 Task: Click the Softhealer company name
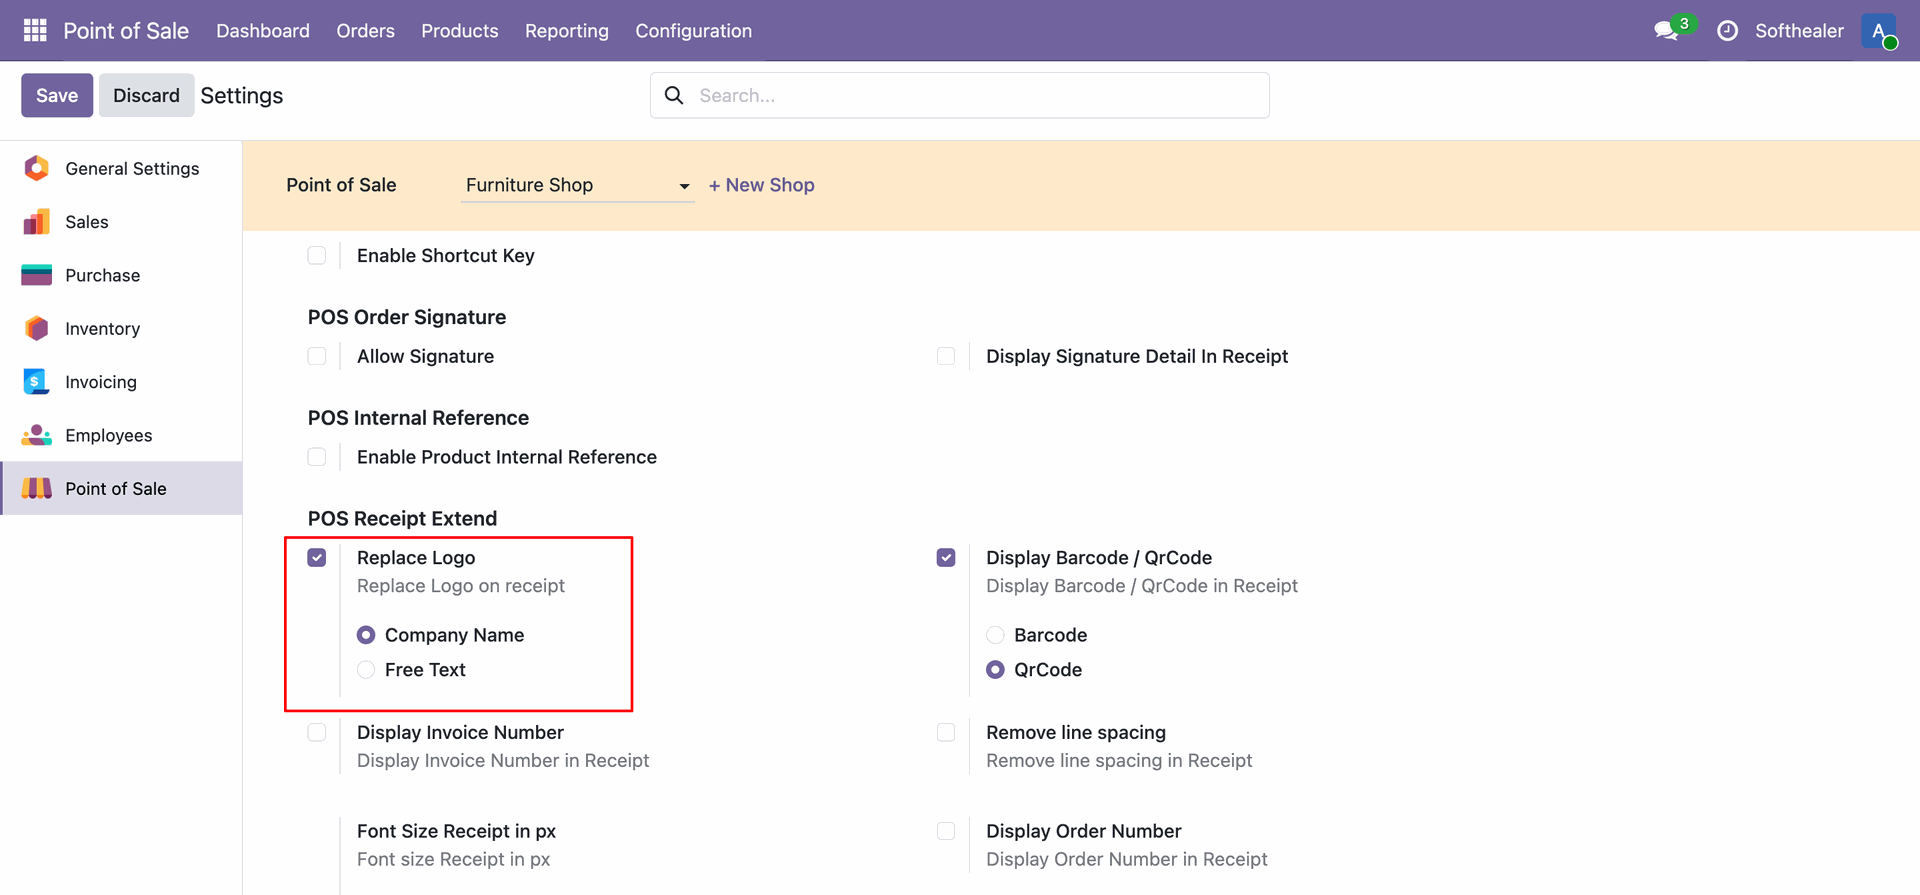tap(1799, 31)
